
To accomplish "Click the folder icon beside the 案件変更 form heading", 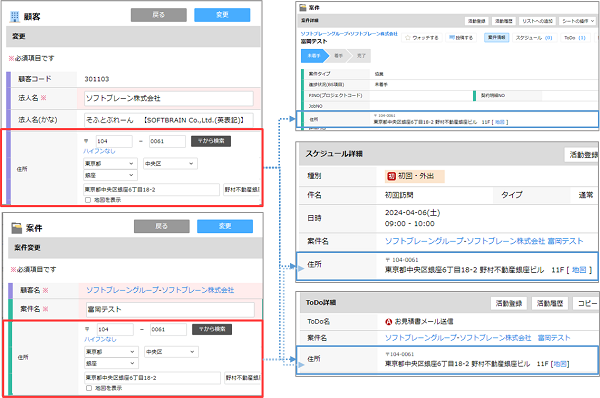I will [16, 228].
